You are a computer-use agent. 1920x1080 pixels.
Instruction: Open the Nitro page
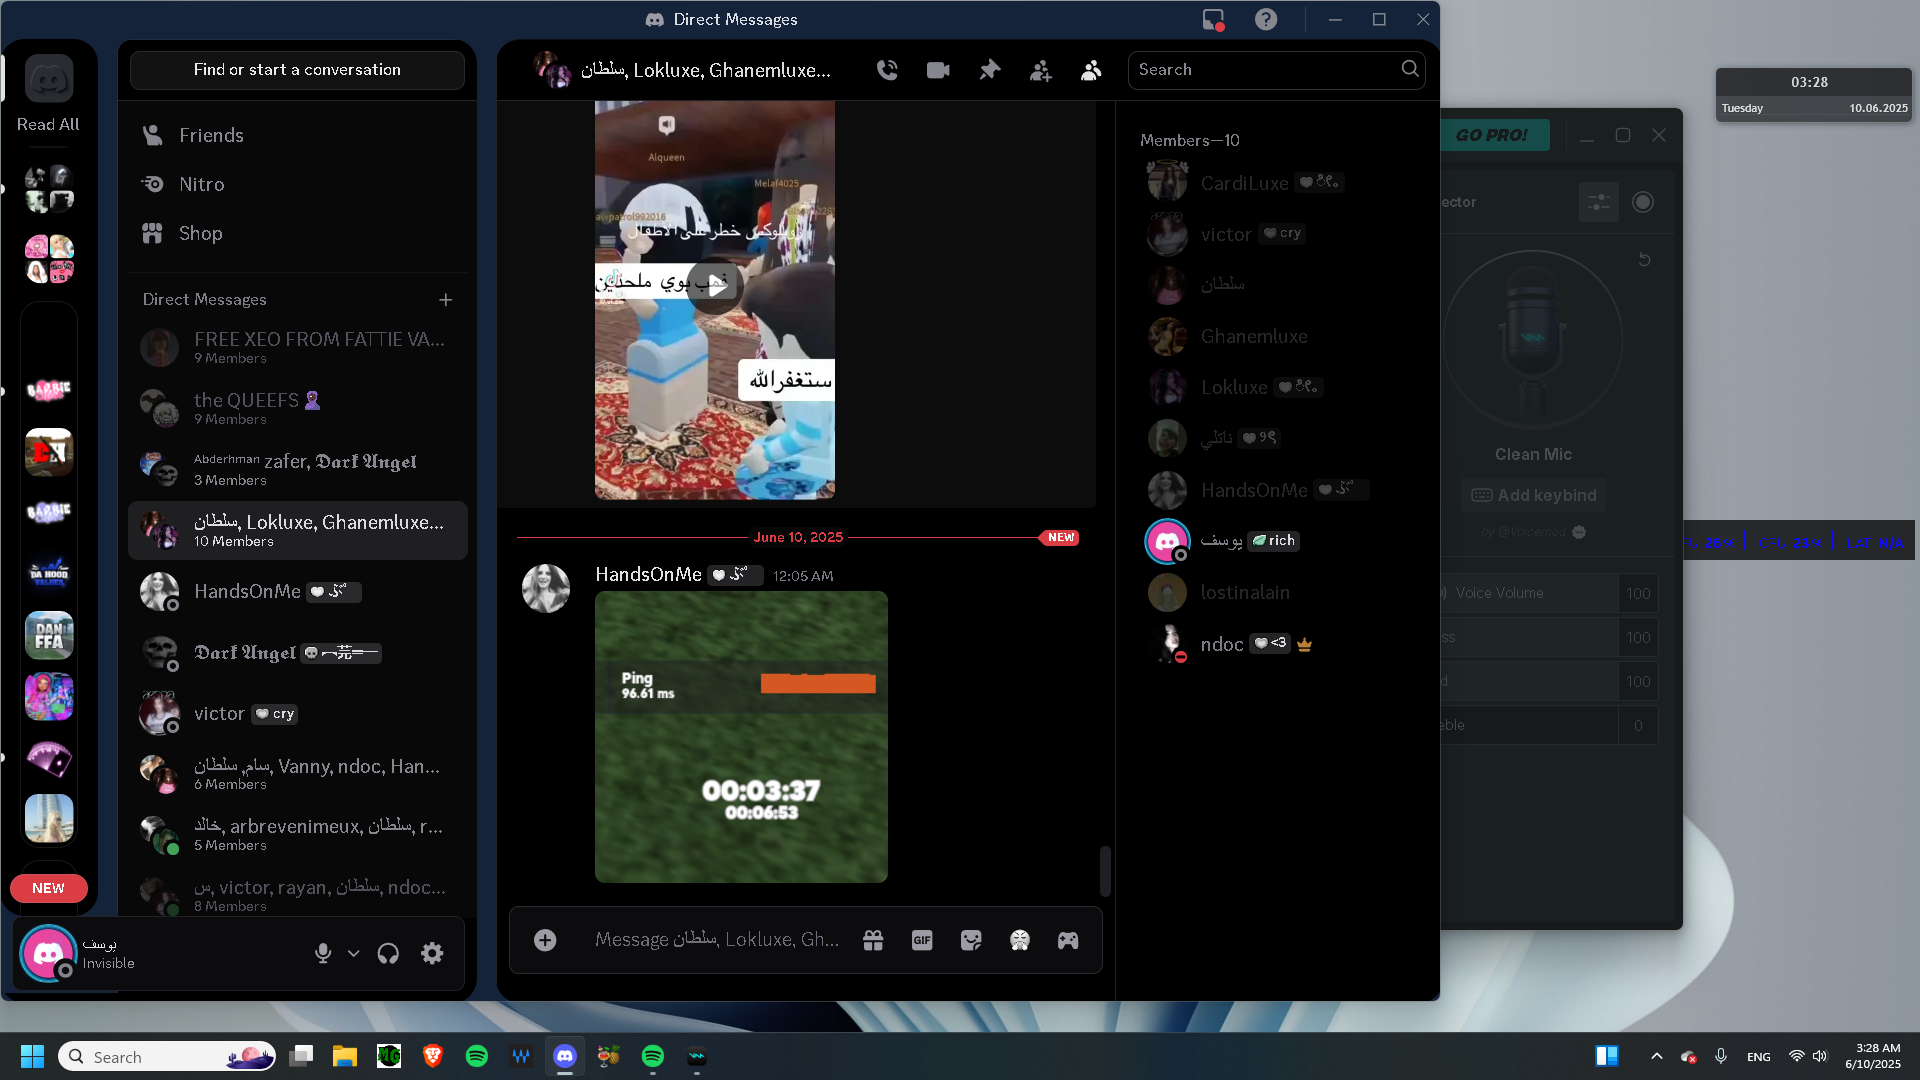pyautogui.click(x=201, y=184)
